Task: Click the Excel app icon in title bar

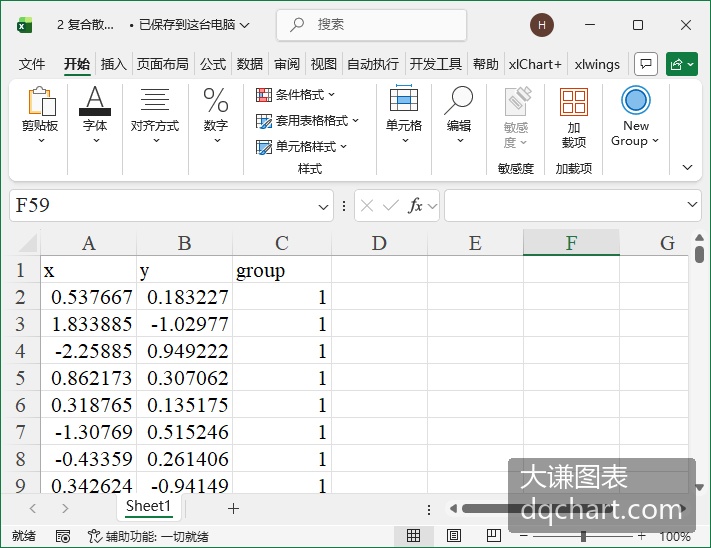Action: 24,25
